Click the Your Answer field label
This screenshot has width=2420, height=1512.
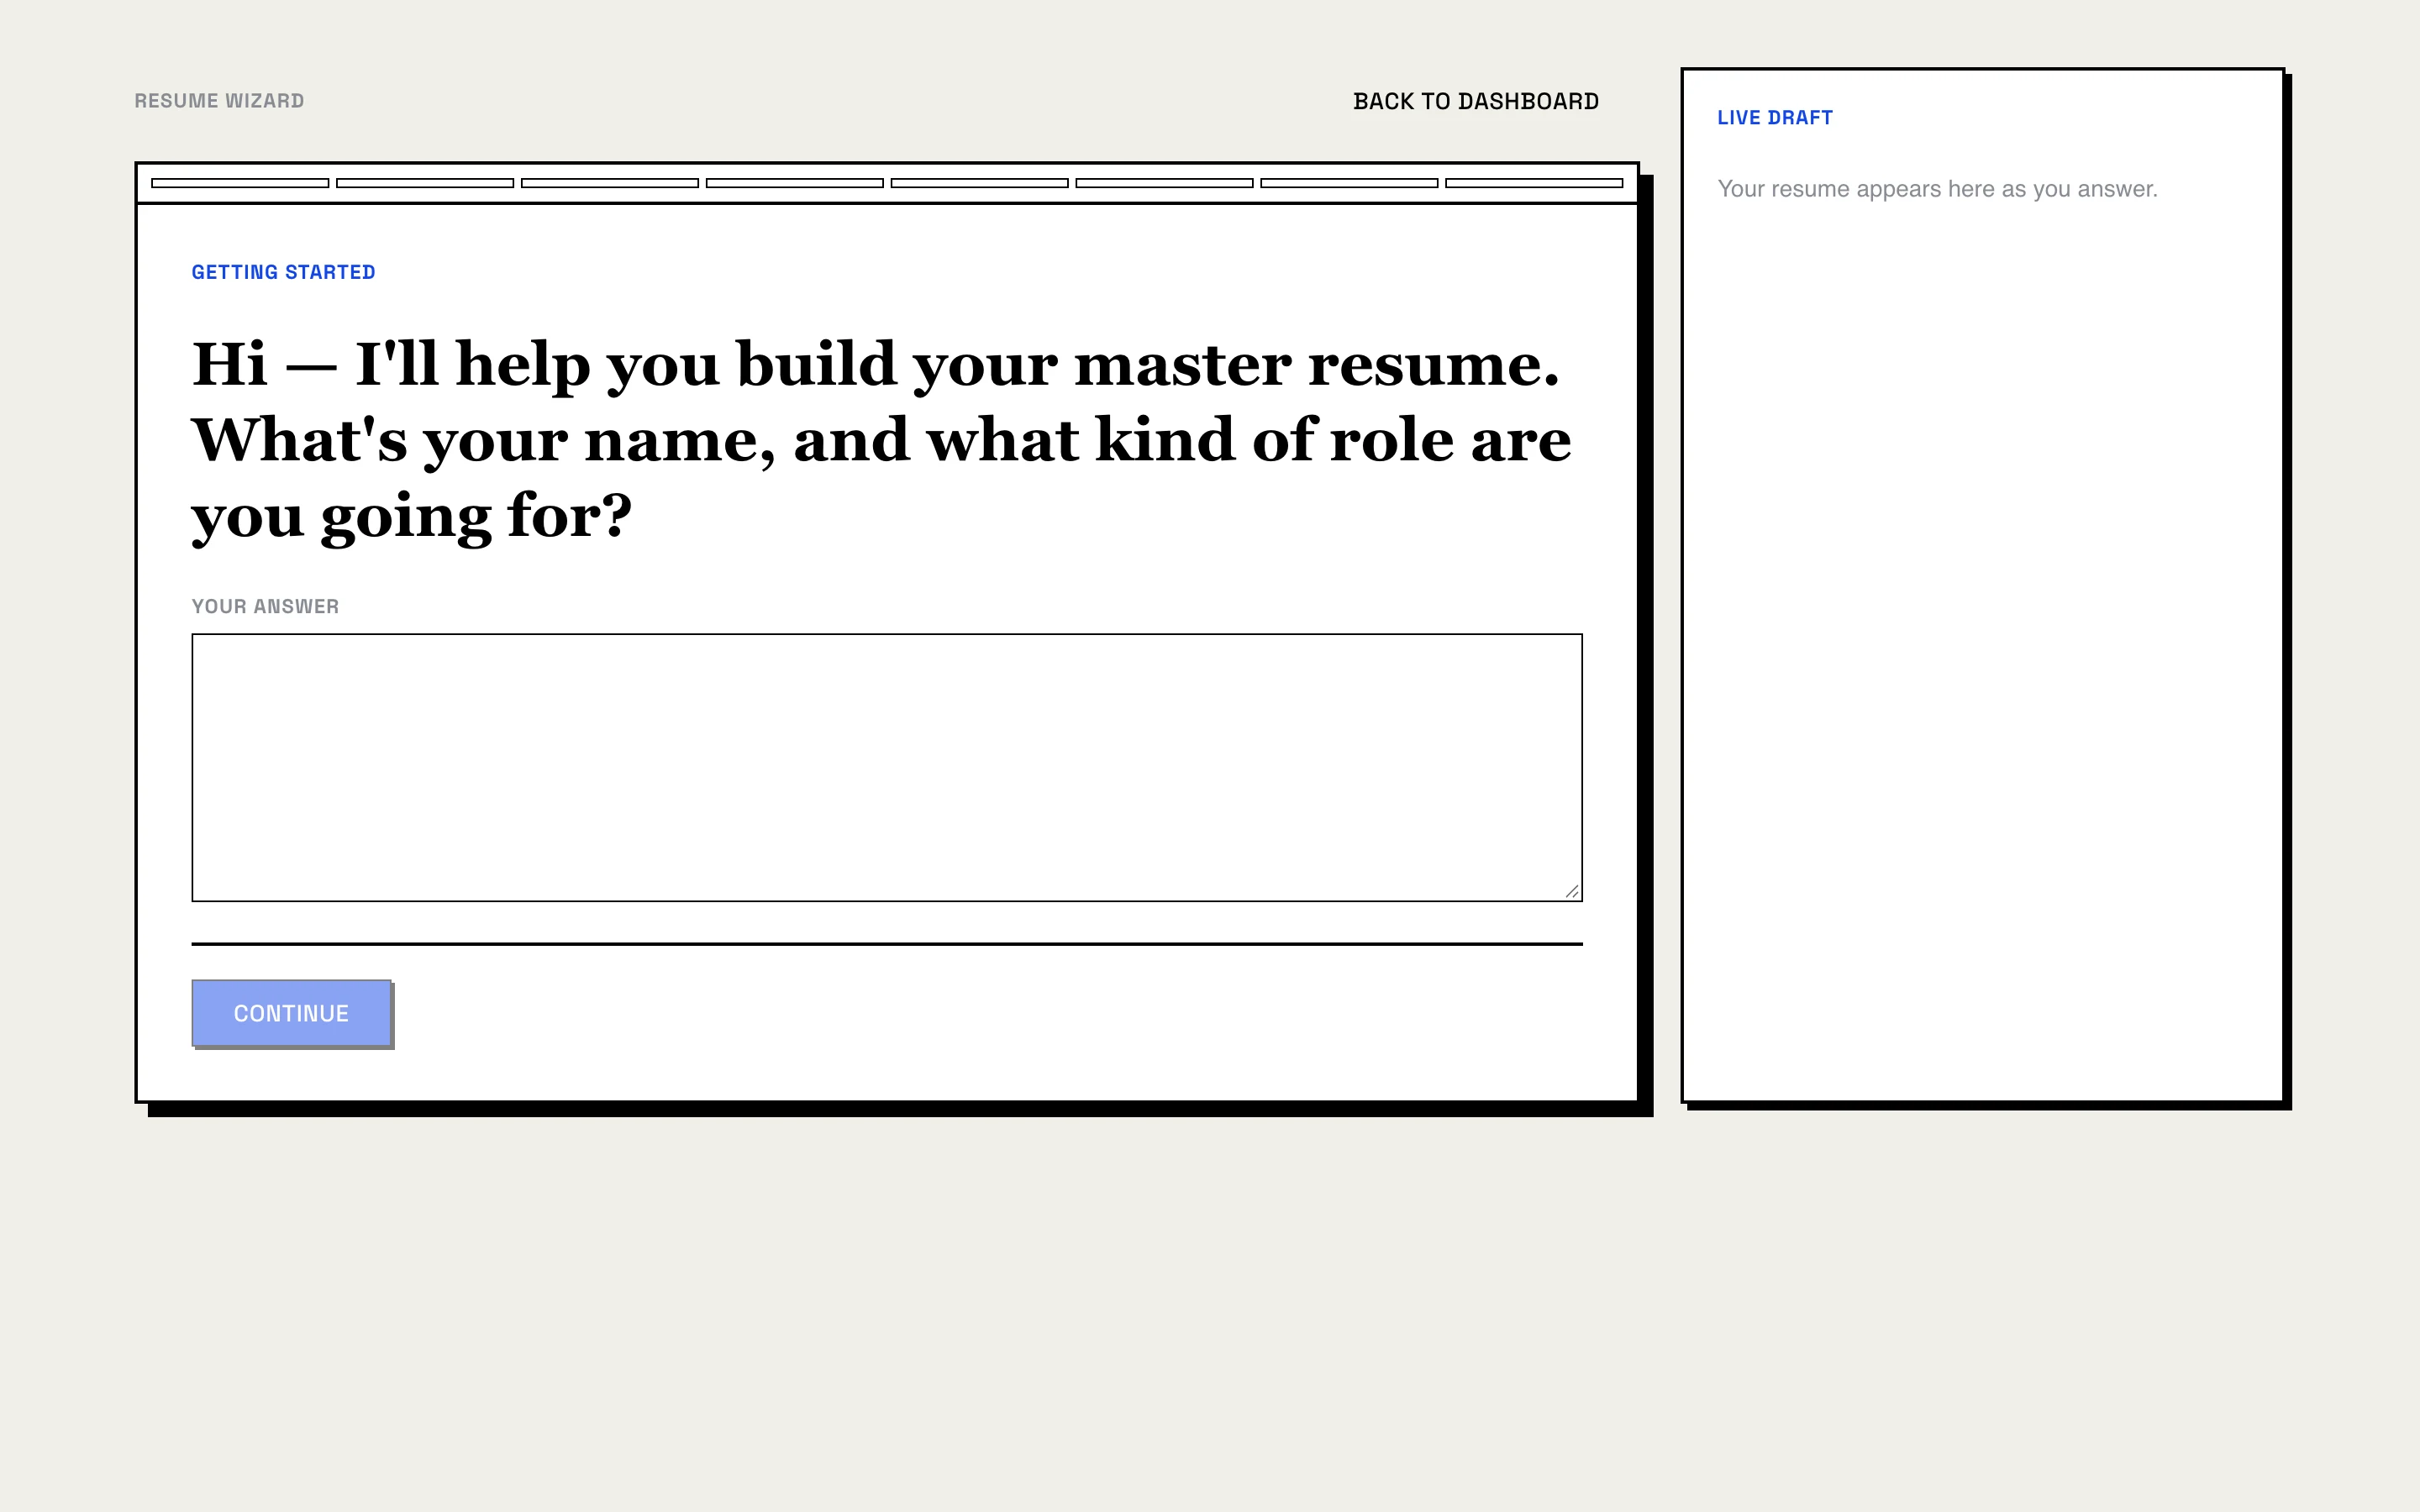265,606
